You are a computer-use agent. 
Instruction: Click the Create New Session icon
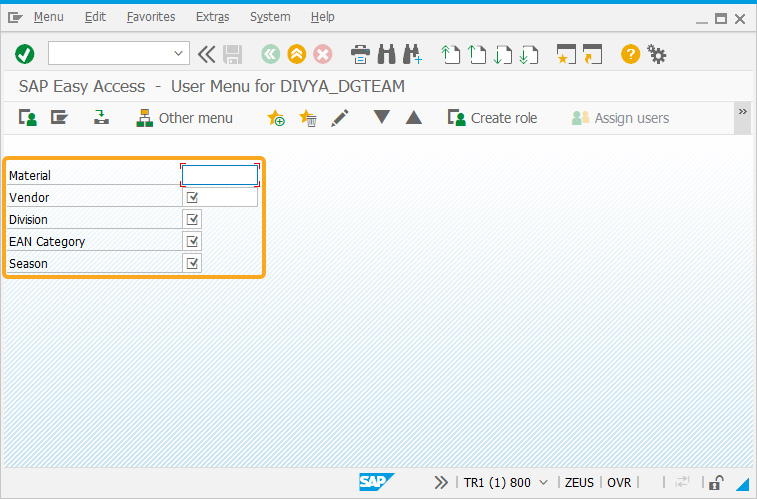coord(566,54)
